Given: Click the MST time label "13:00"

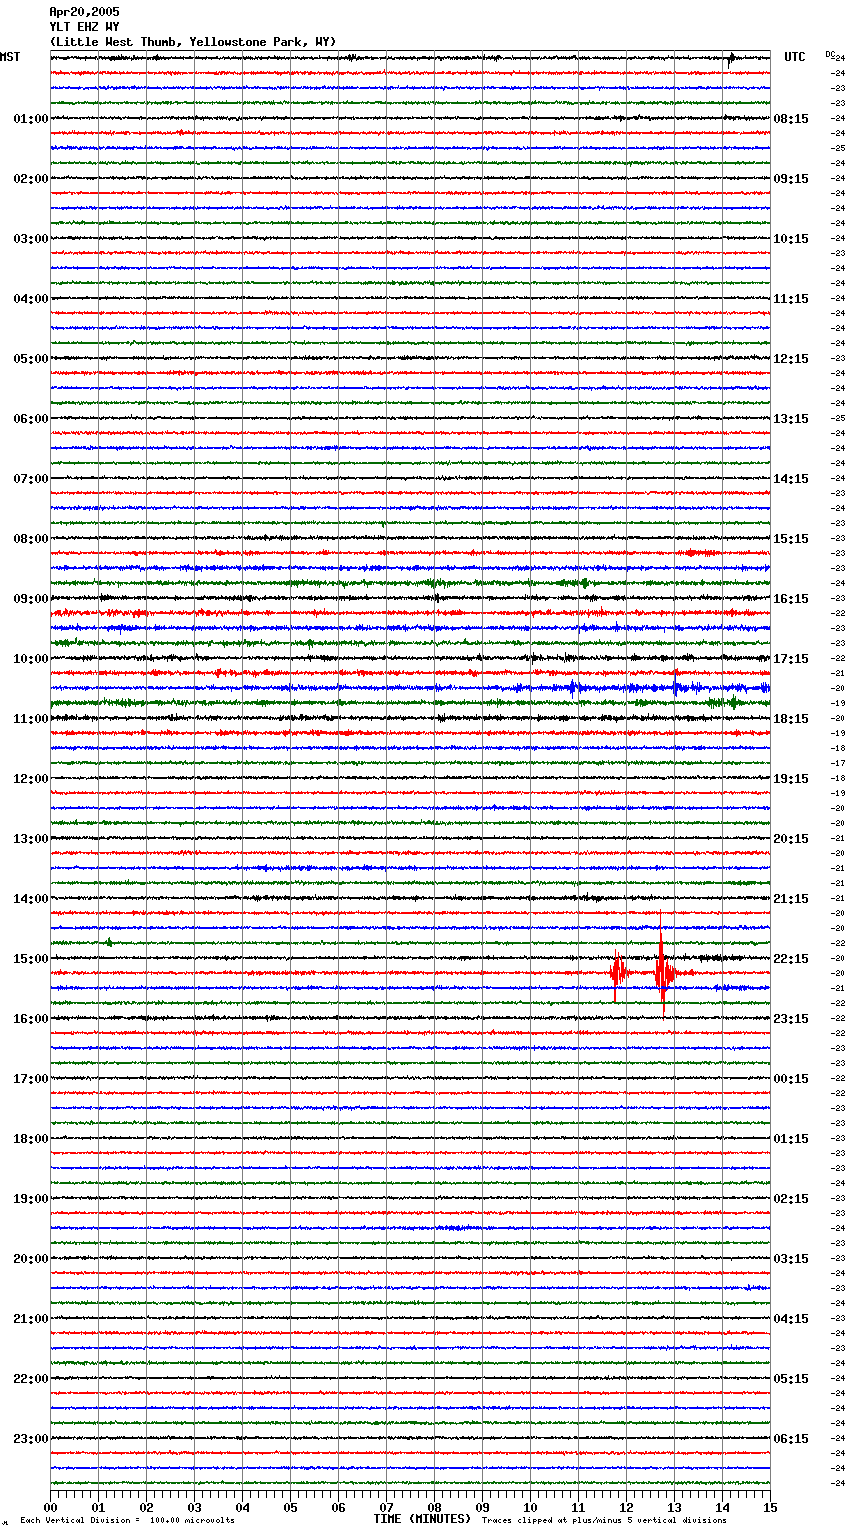Looking at the screenshot, I should 31,839.
